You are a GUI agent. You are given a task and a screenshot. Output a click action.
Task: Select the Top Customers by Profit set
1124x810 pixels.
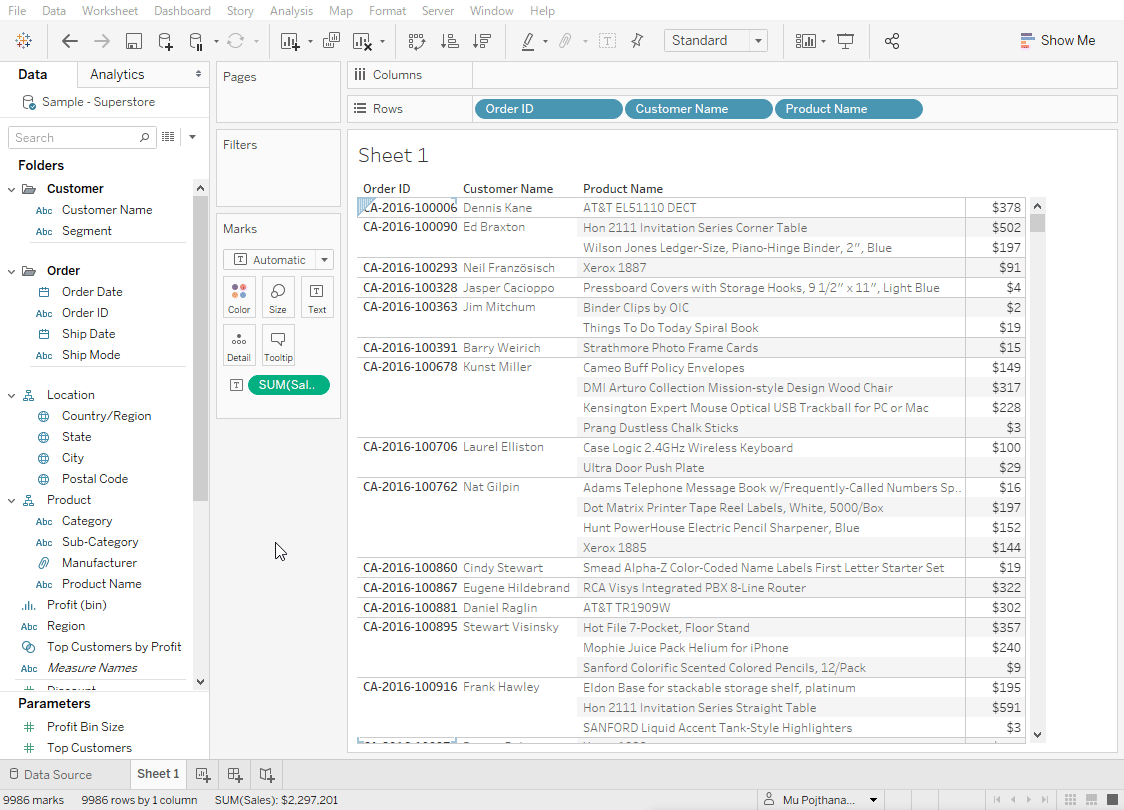pos(114,647)
